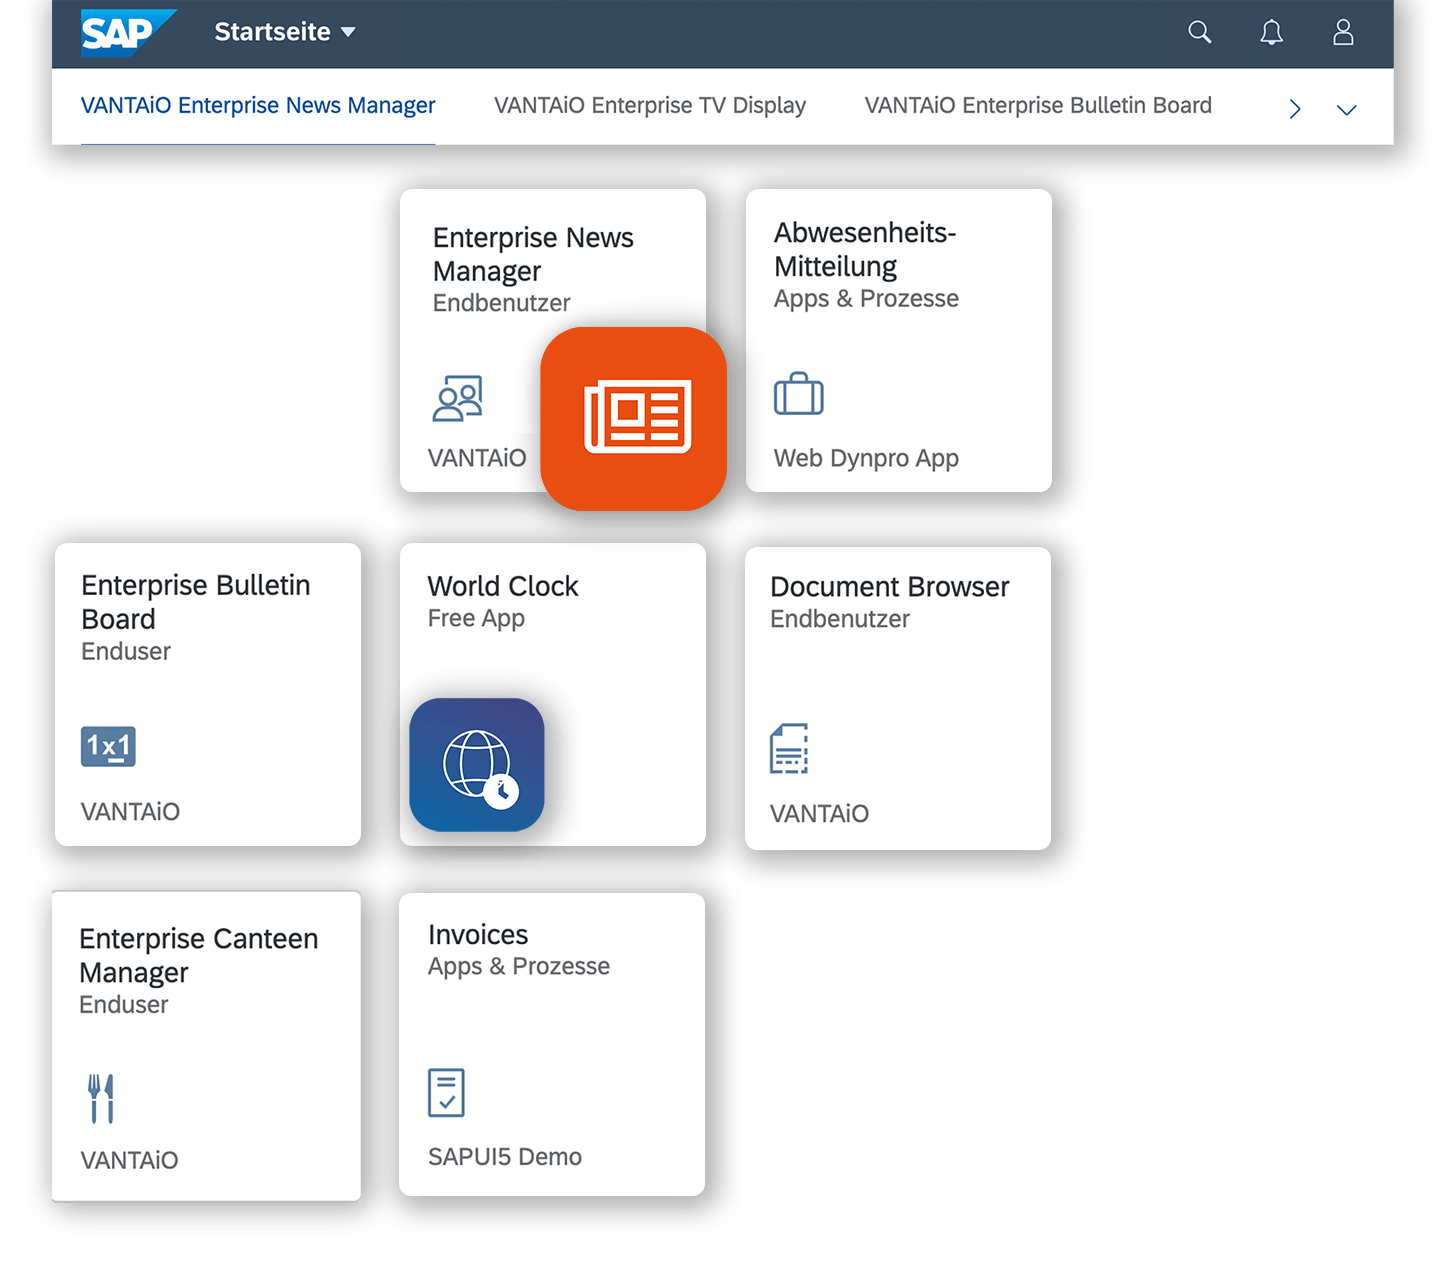Click the 1x1 icon on Enterprise Bulletin Board tile
1432x1263 pixels.
click(x=107, y=746)
